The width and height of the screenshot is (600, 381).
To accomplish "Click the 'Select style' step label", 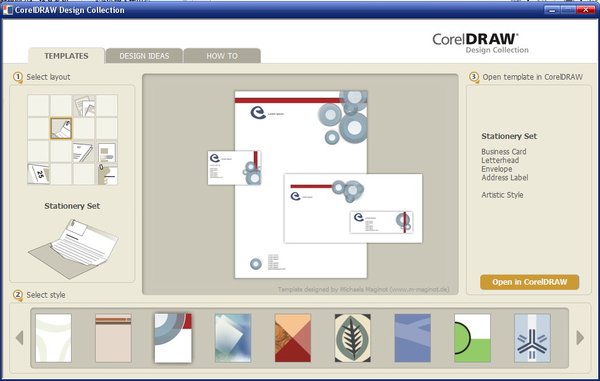I will [46, 295].
